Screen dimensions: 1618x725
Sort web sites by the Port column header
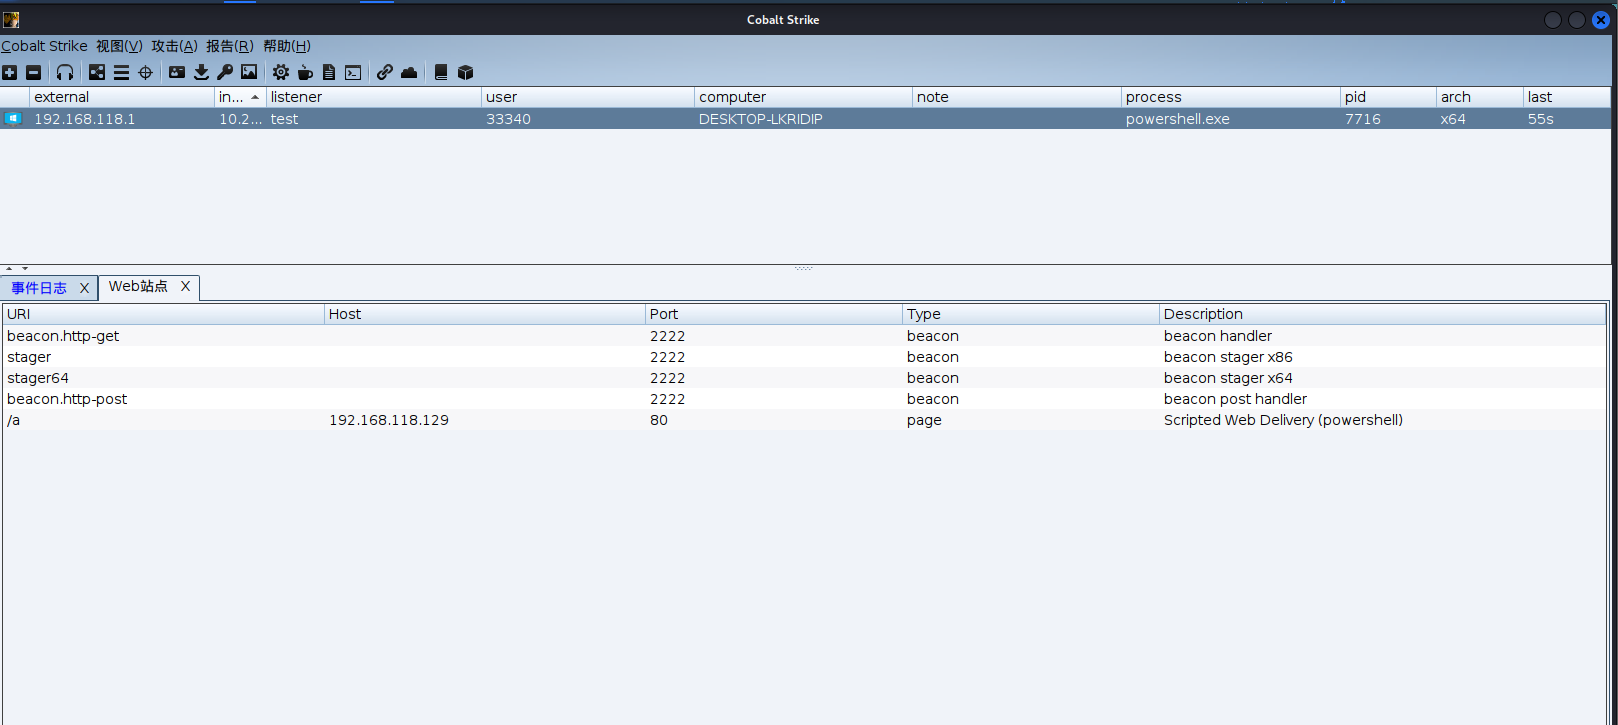pos(774,314)
